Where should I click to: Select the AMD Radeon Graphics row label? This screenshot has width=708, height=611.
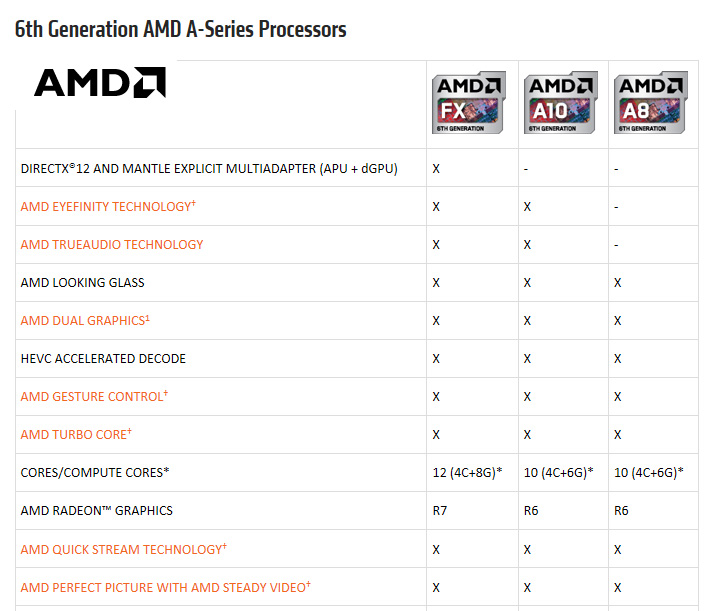(x=96, y=510)
